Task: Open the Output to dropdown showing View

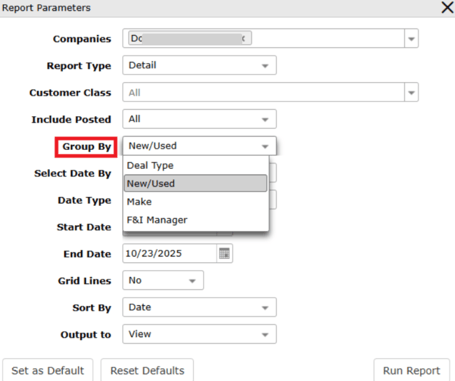Action: tap(199, 334)
